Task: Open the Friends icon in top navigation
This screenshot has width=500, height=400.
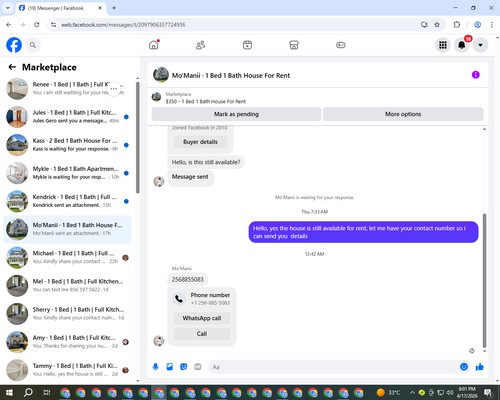Action: tap(200, 45)
